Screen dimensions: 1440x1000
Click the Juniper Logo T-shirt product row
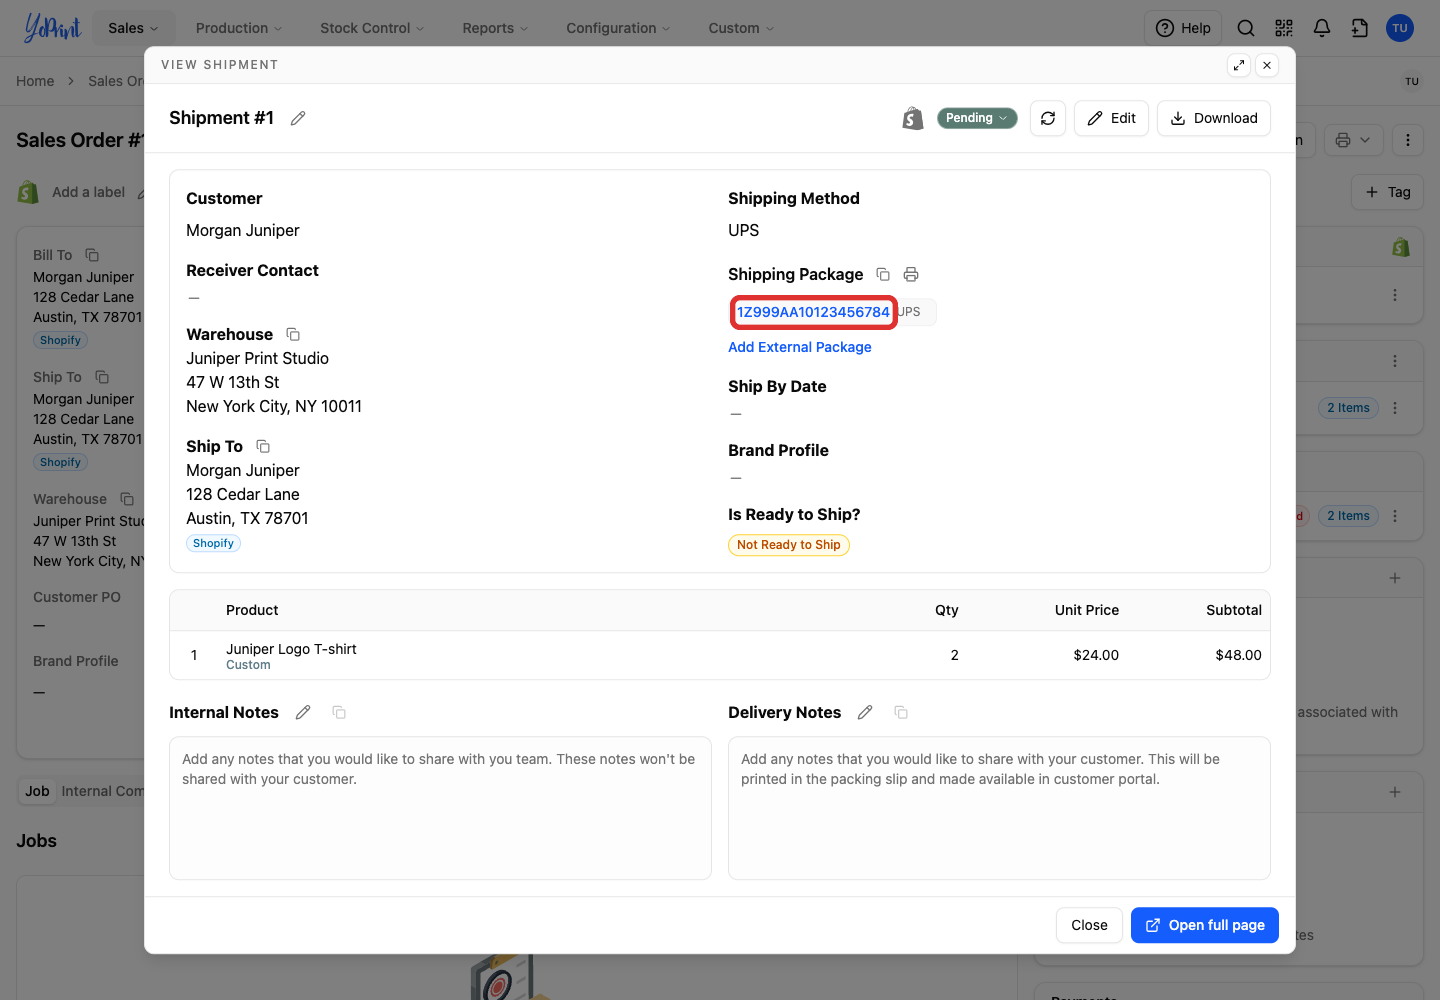point(720,655)
